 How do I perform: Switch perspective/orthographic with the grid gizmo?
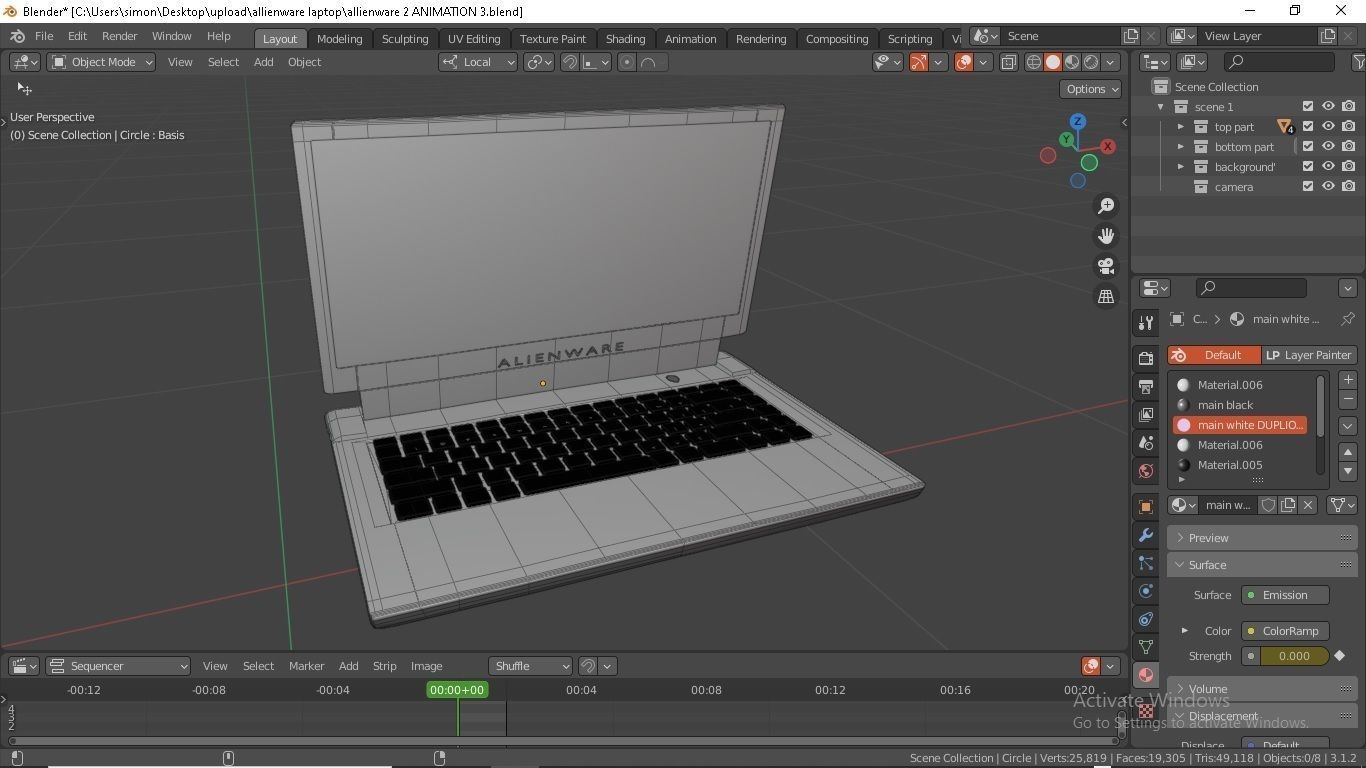(x=1106, y=296)
